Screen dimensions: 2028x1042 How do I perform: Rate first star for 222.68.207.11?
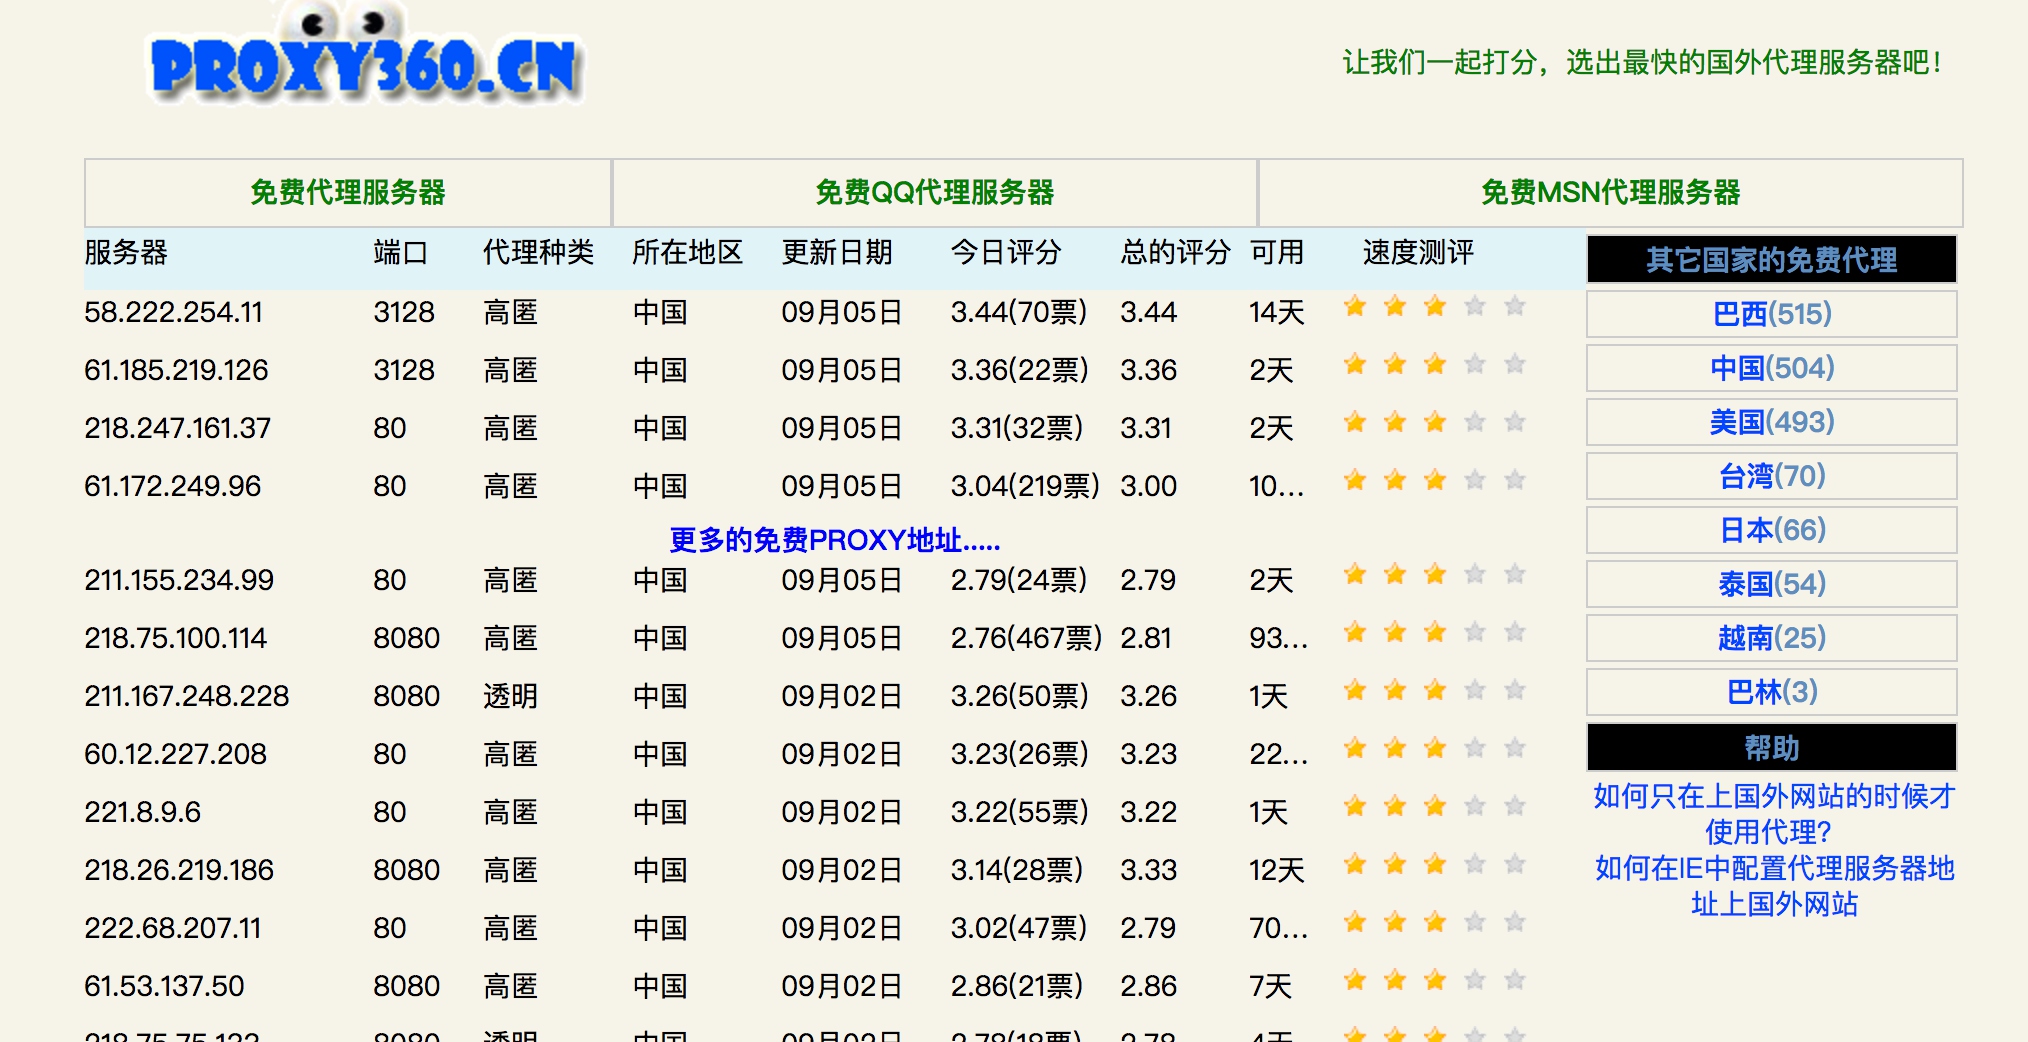[x=1355, y=922]
